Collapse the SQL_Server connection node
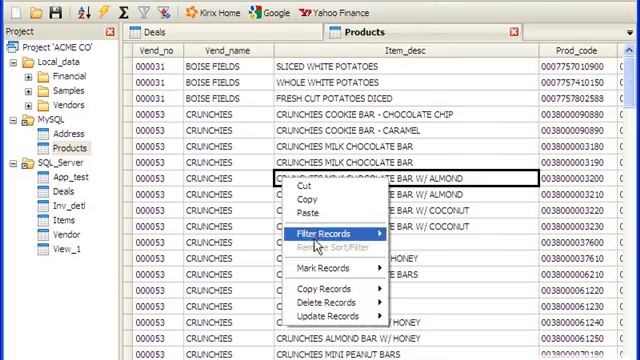 coord(13,163)
